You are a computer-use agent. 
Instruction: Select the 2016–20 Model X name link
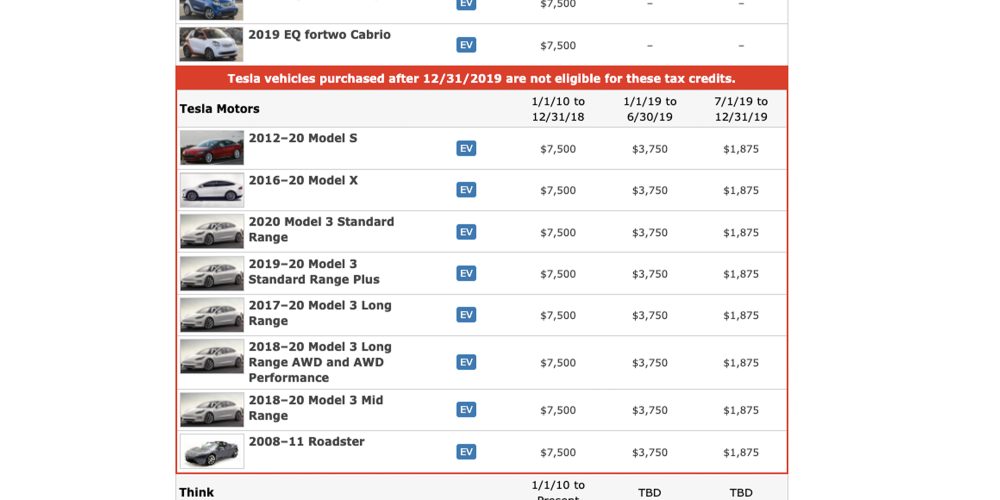click(302, 180)
